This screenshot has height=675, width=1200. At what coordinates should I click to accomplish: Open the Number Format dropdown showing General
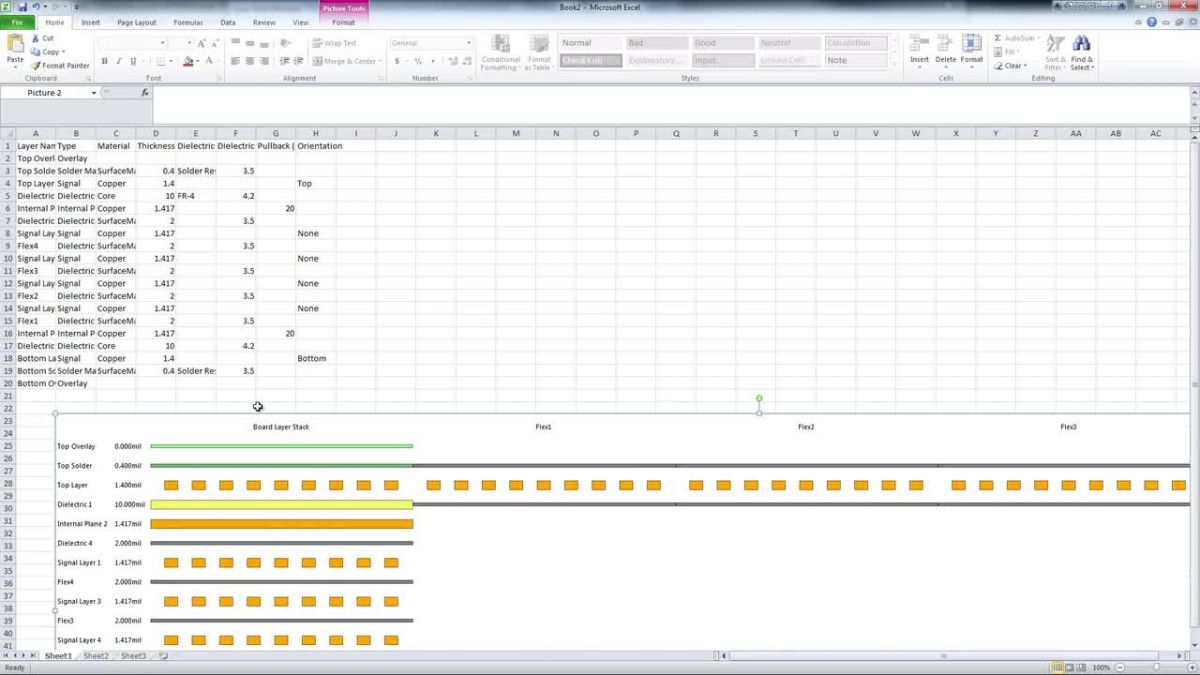click(x=469, y=43)
